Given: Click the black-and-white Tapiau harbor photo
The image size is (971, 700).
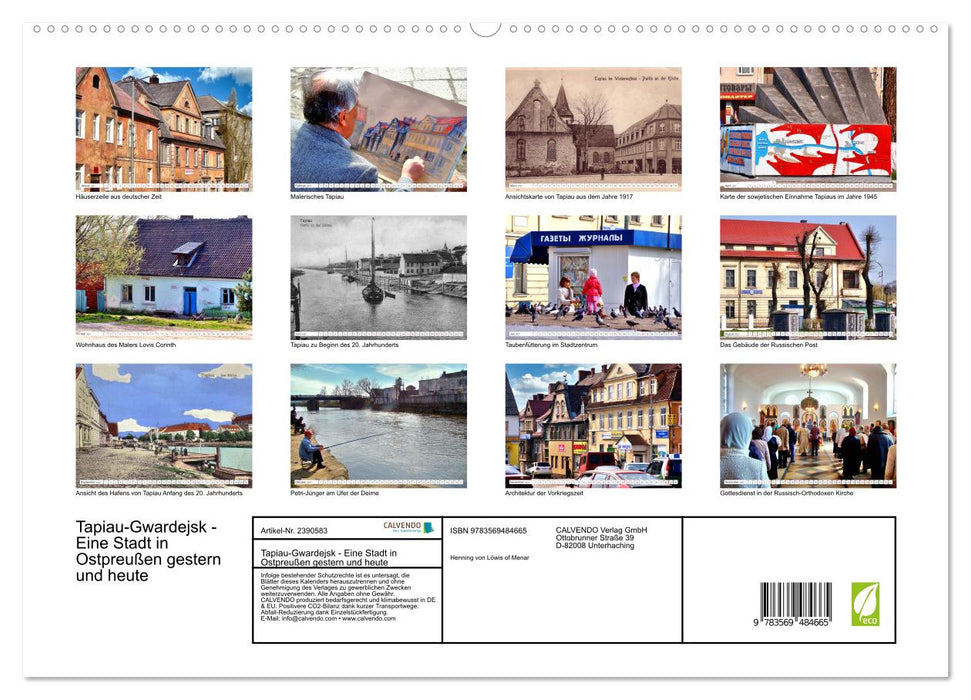Looking at the screenshot, I should (378, 277).
